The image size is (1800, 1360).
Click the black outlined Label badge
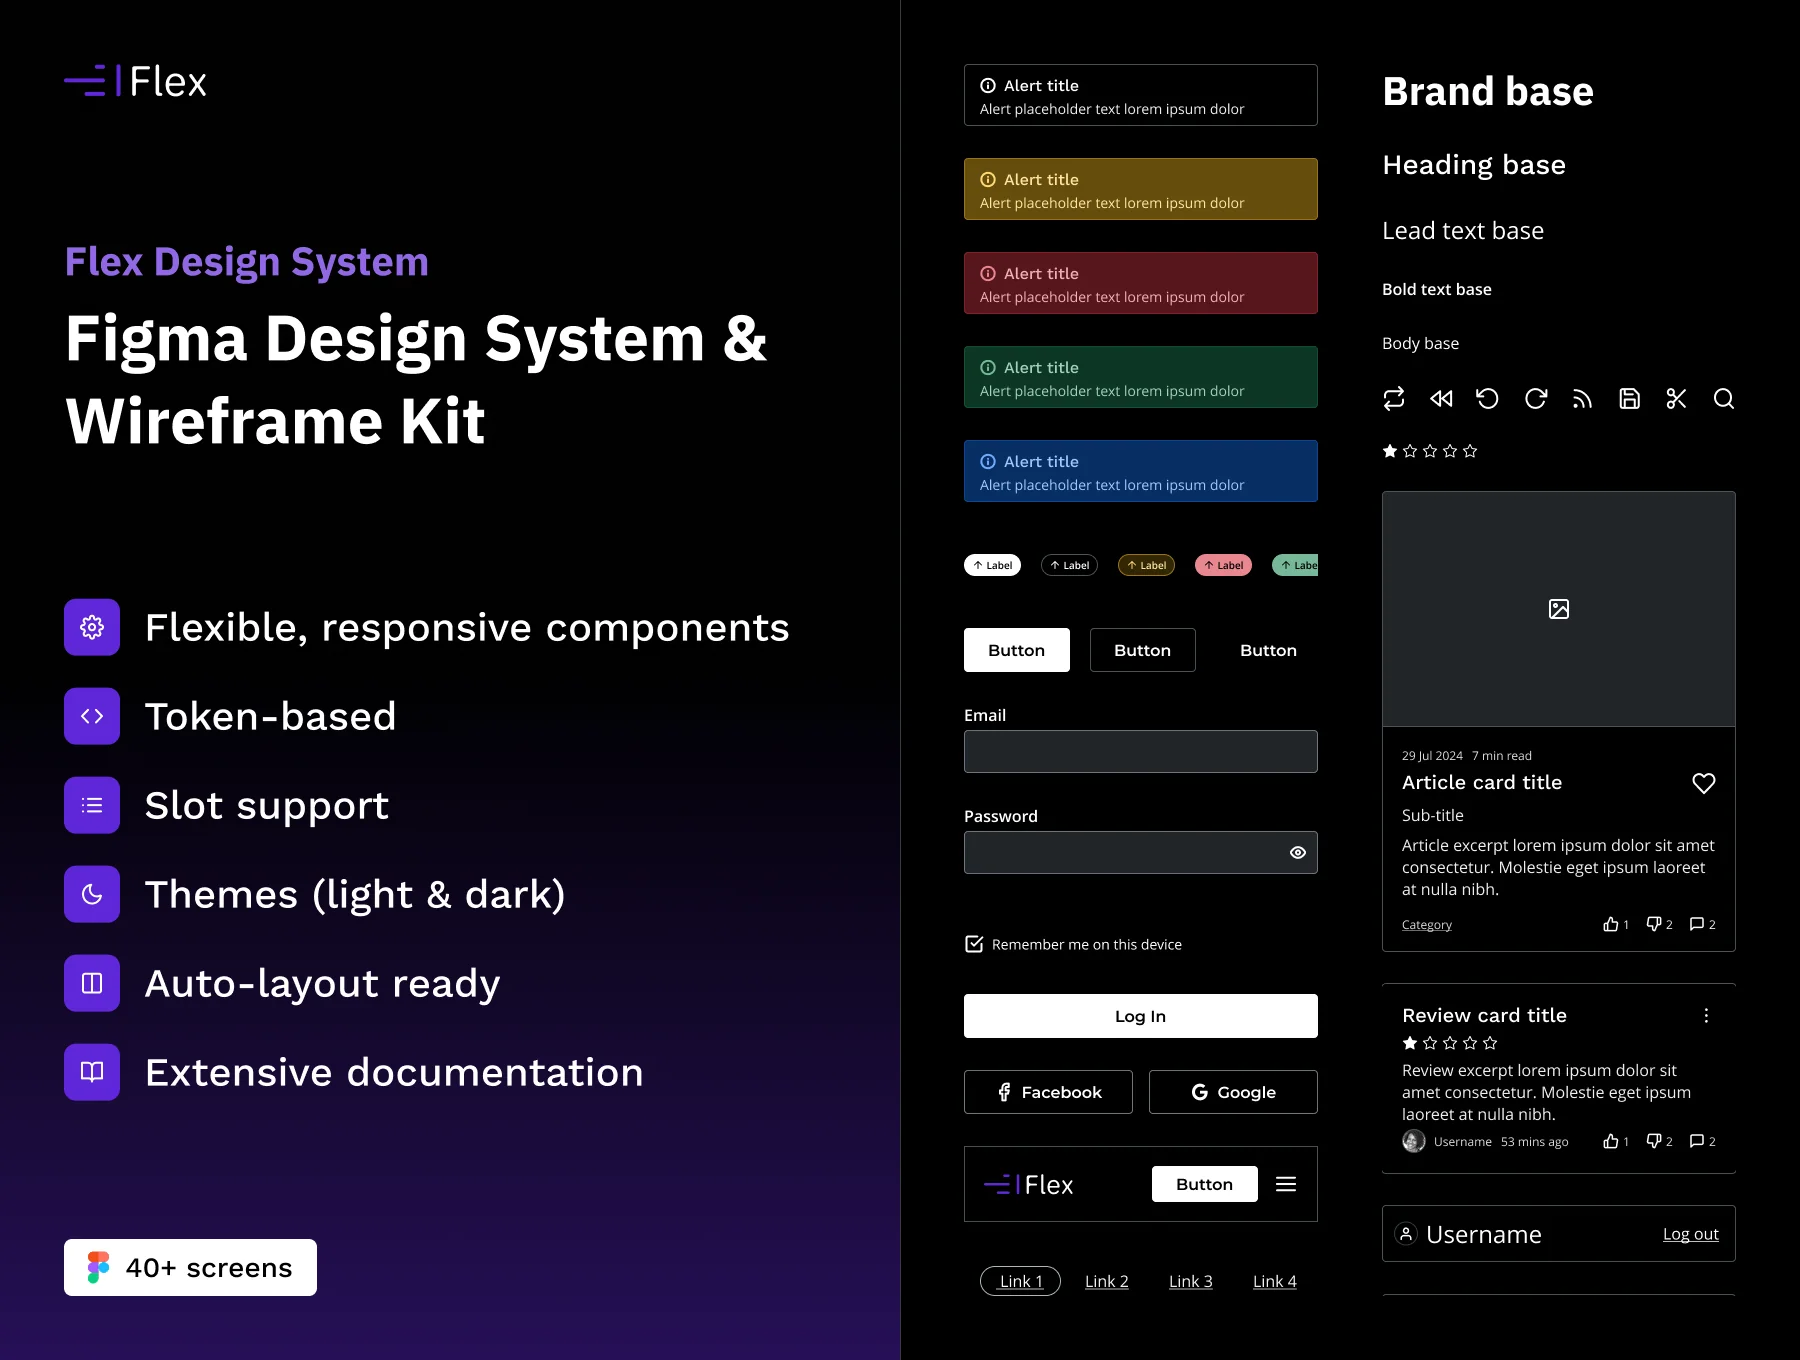[1070, 565]
